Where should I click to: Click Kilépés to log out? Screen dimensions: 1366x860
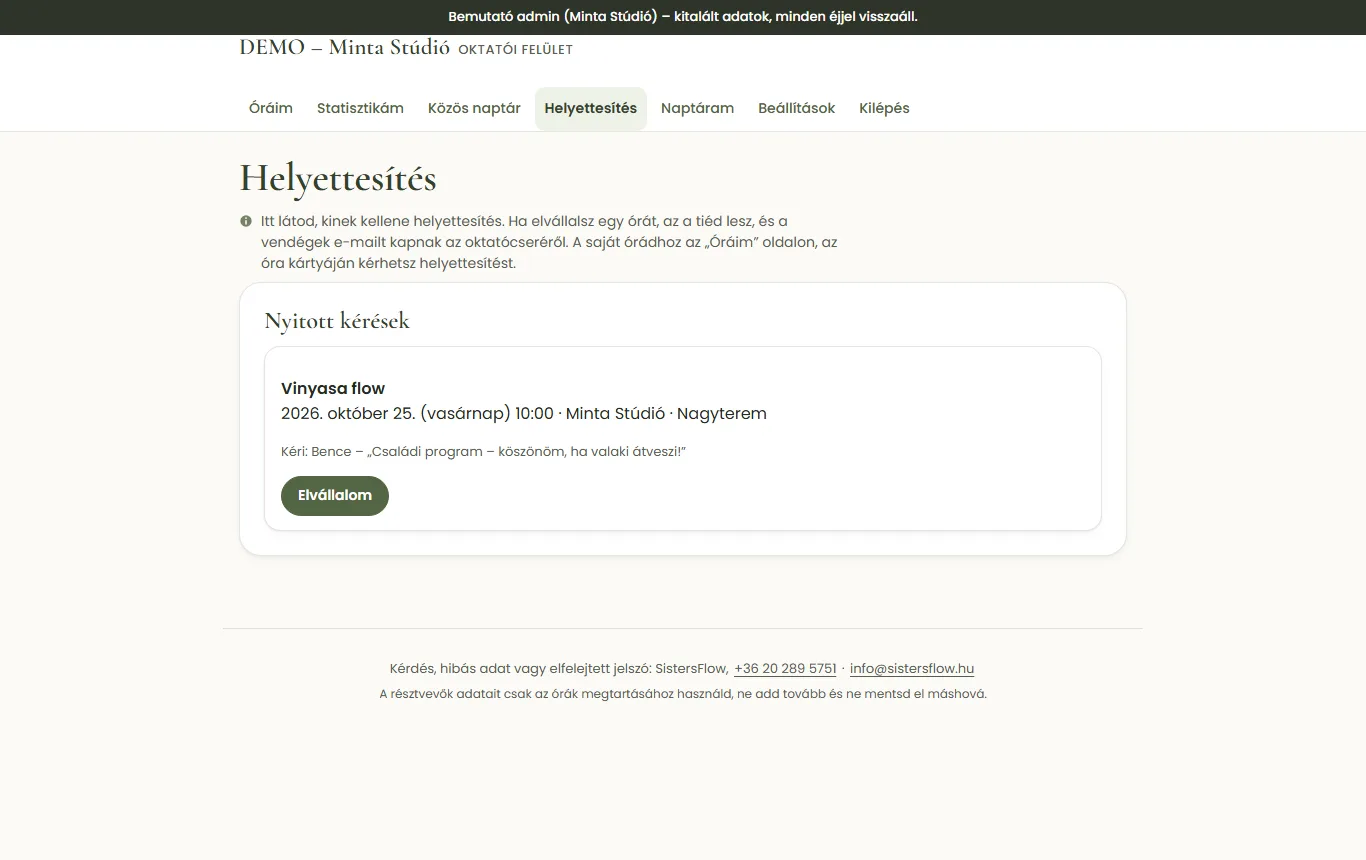point(884,108)
